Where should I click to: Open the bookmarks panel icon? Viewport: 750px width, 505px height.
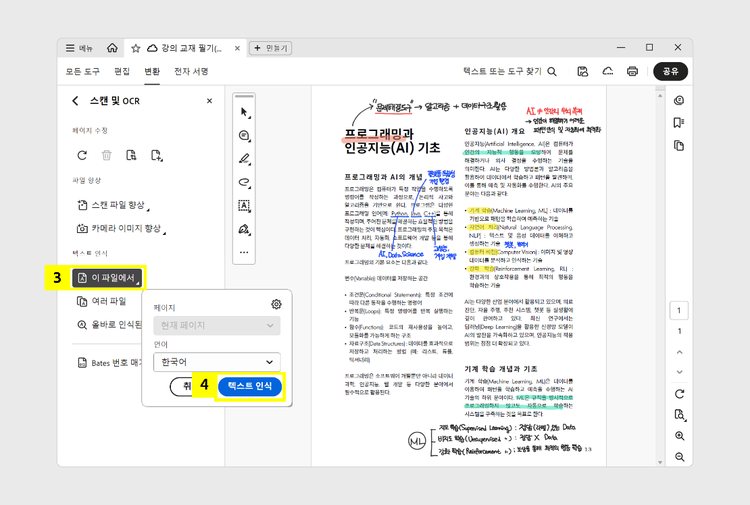pyautogui.click(x=679, y=123)
